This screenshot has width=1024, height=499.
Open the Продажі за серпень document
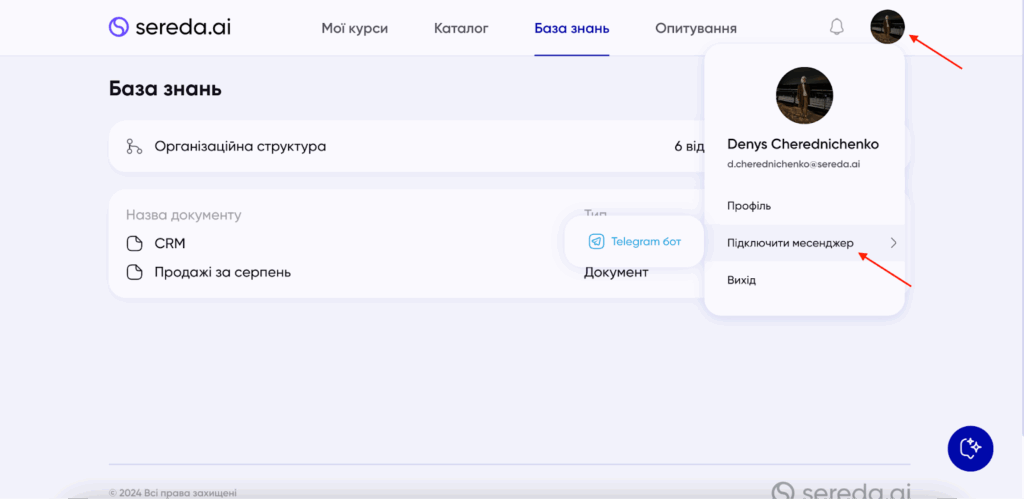pyautogui.click(x=222, y=272)
